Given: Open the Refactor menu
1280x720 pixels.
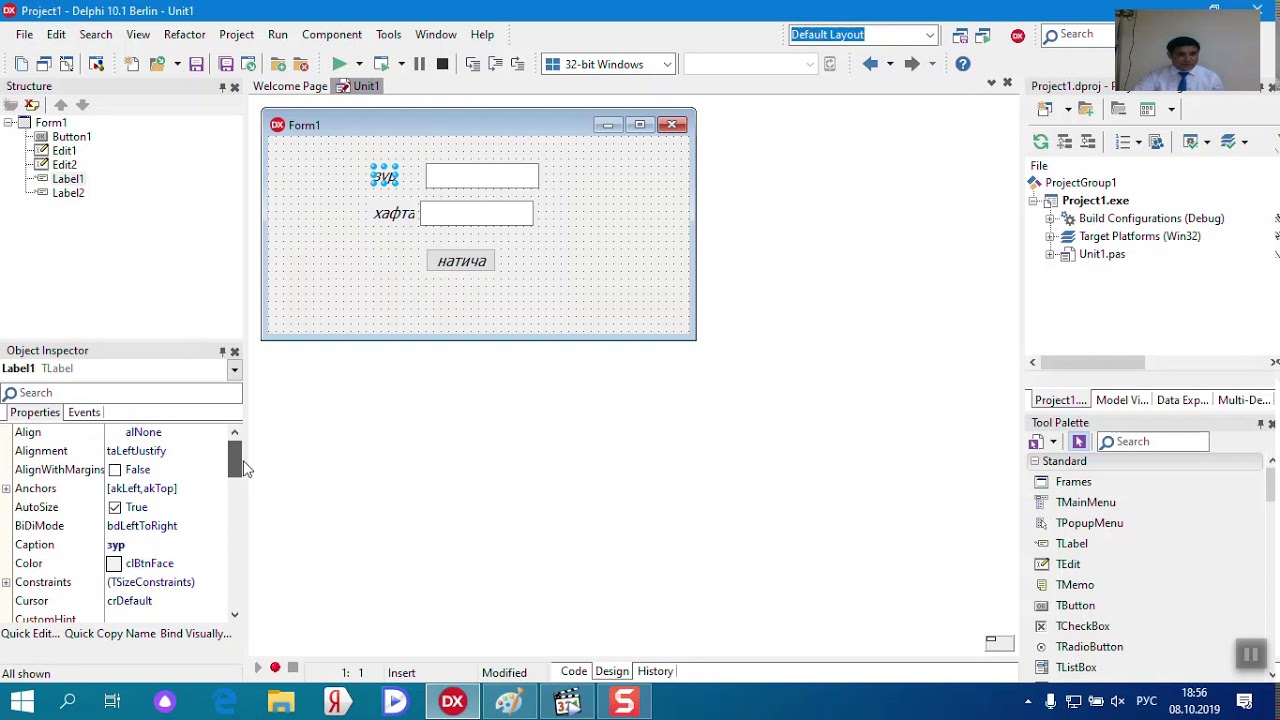Looking at the screenshot, I should [x=184, y=34].
